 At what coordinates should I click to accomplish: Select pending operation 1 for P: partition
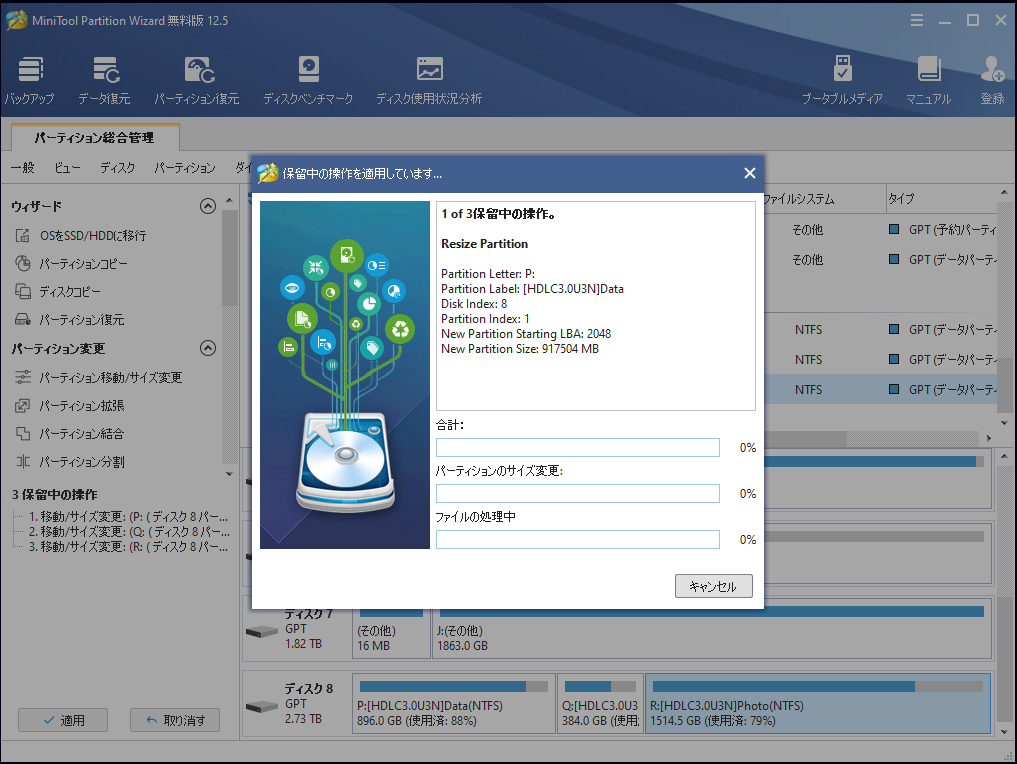(128, 517)
